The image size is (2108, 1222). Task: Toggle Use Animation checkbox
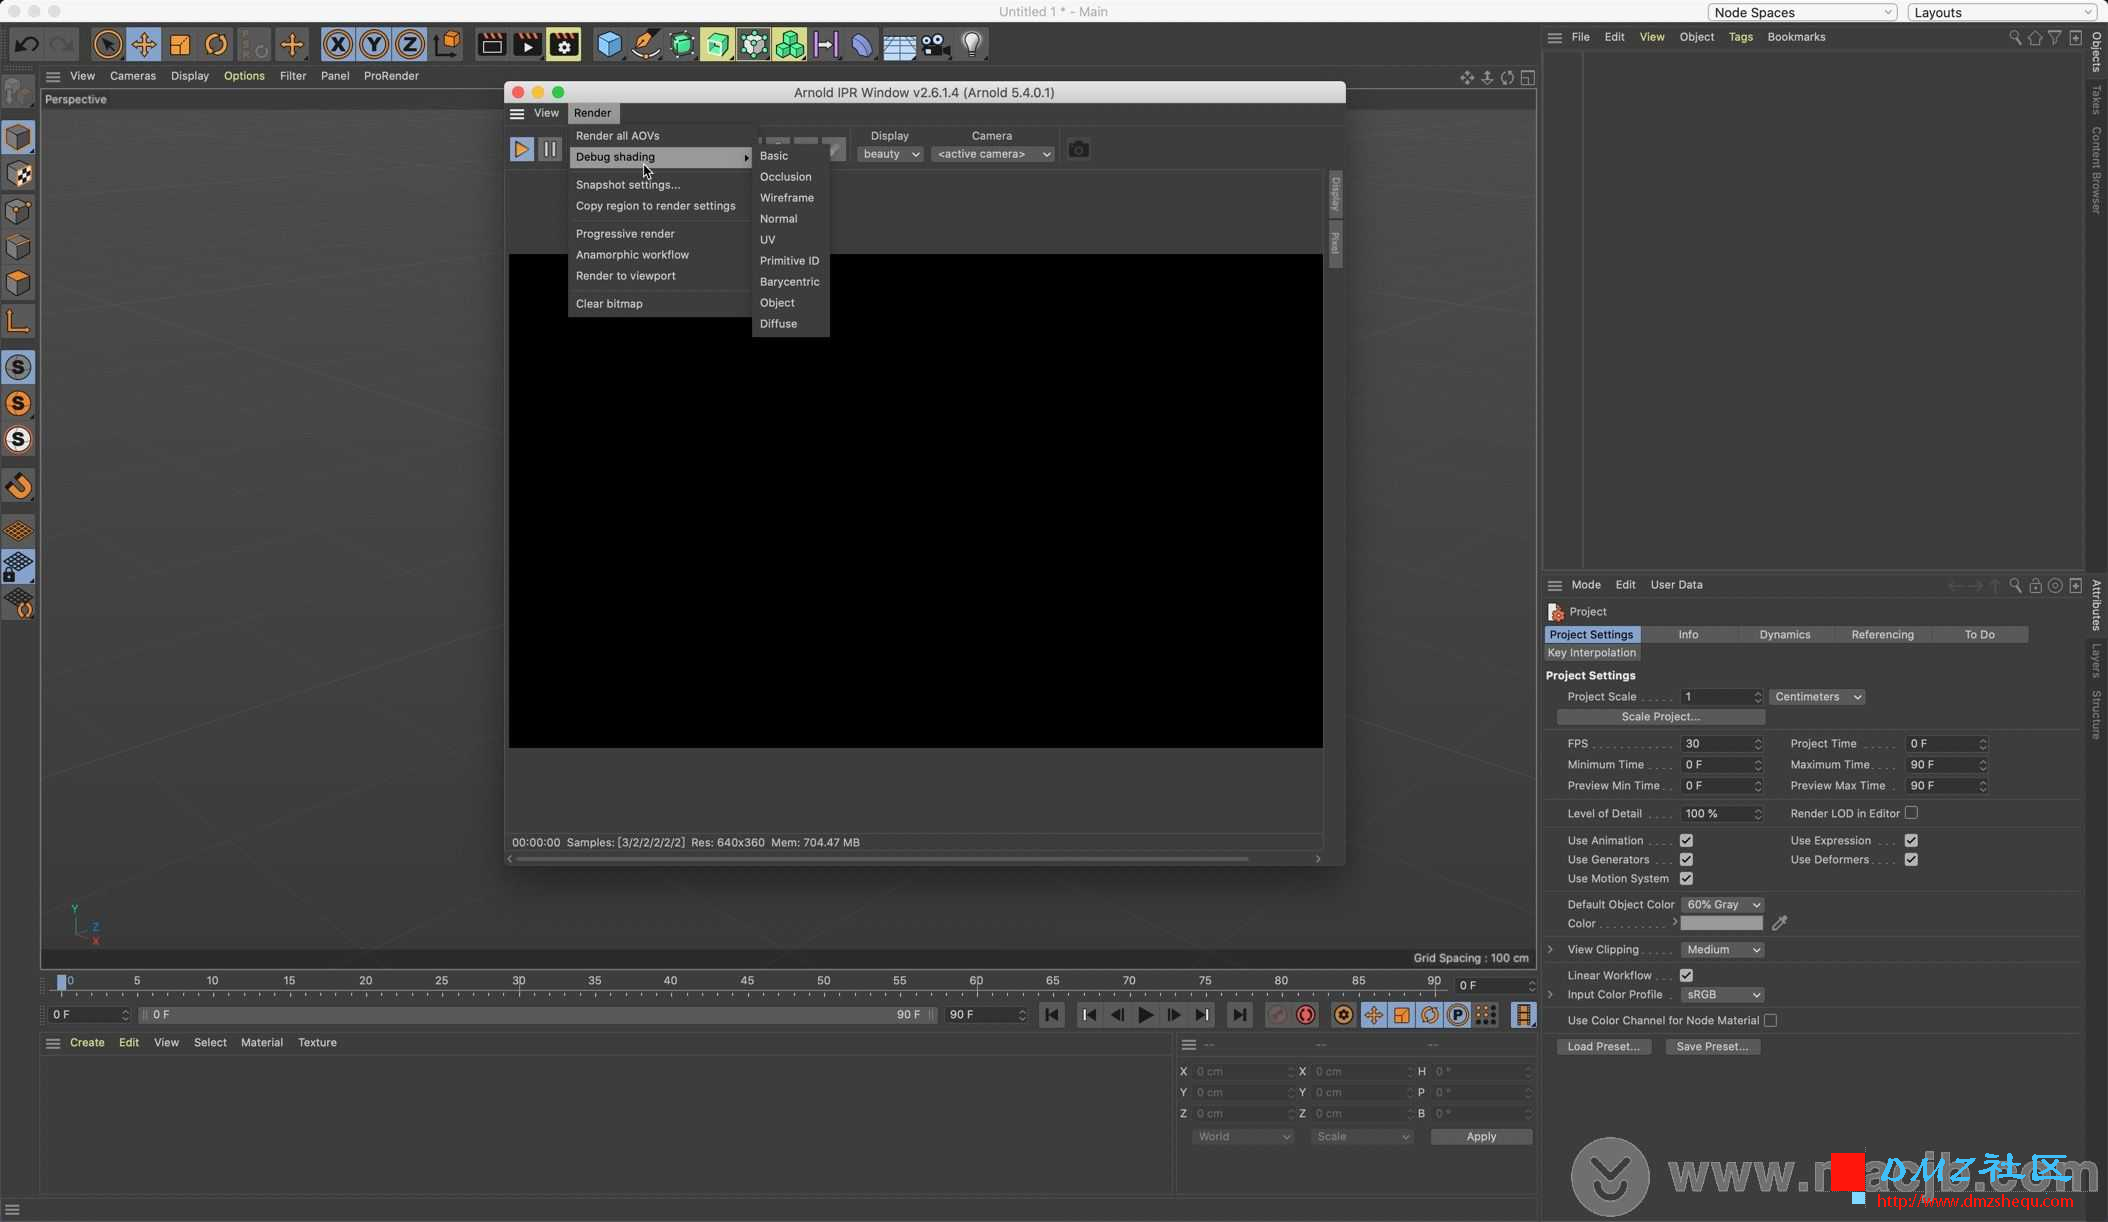pos(1686,840)
